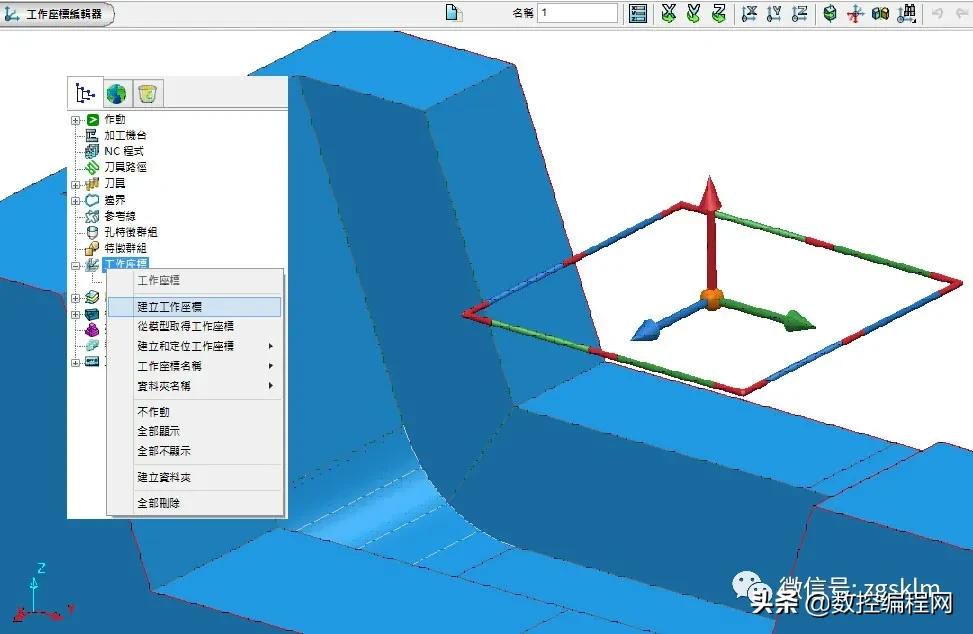The image size is (973, 634).
Task: Open 資料夾名稱 submenu
Action: pyautogui.click(x=195, y=386)
